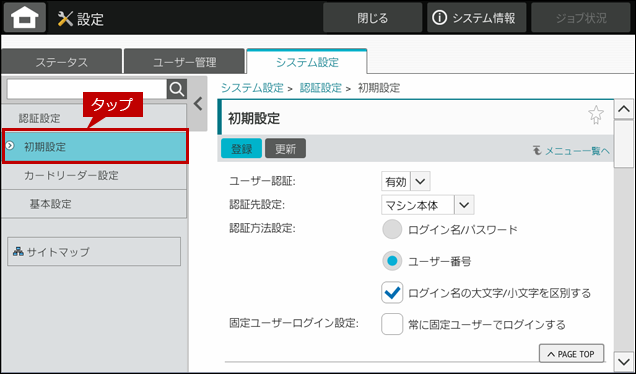
Task: Open the サイトマップ button
Action: [x=94, y=251]
